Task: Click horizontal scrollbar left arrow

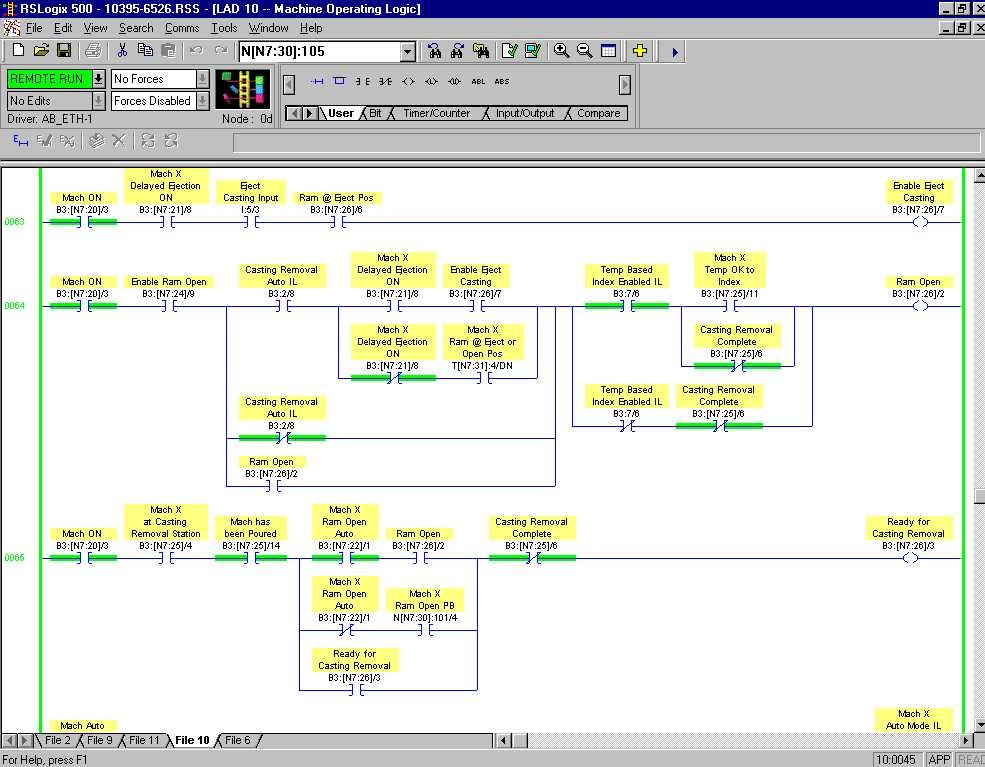Action: [x=503, y=740]
